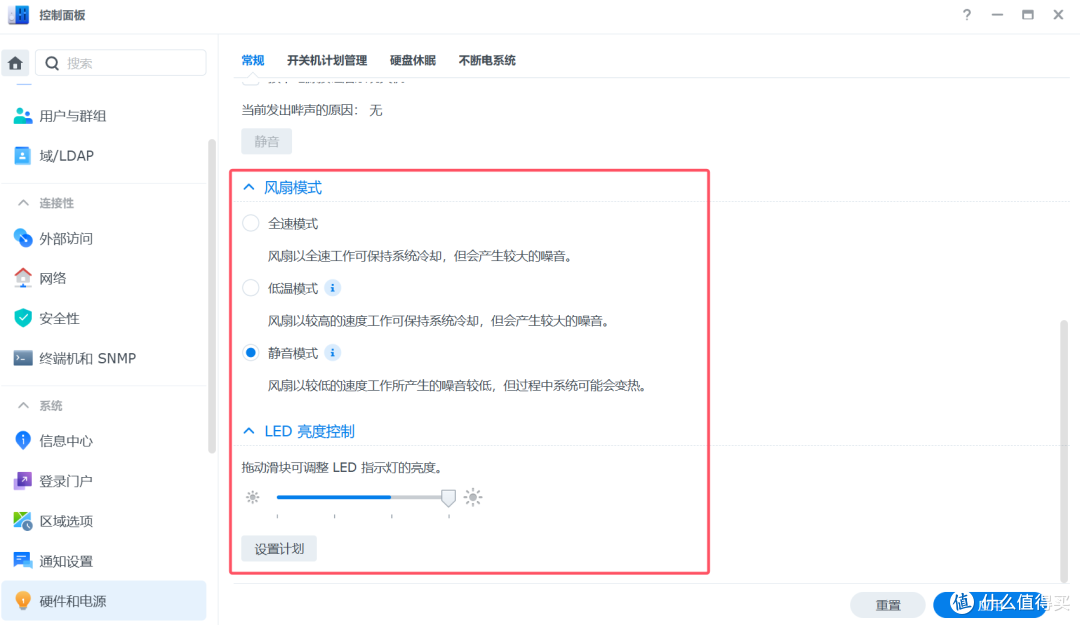Viewport: 1080px width, 625px height.
Task: Select the 全速模式 radio button
Action: [x=250, y=222]
